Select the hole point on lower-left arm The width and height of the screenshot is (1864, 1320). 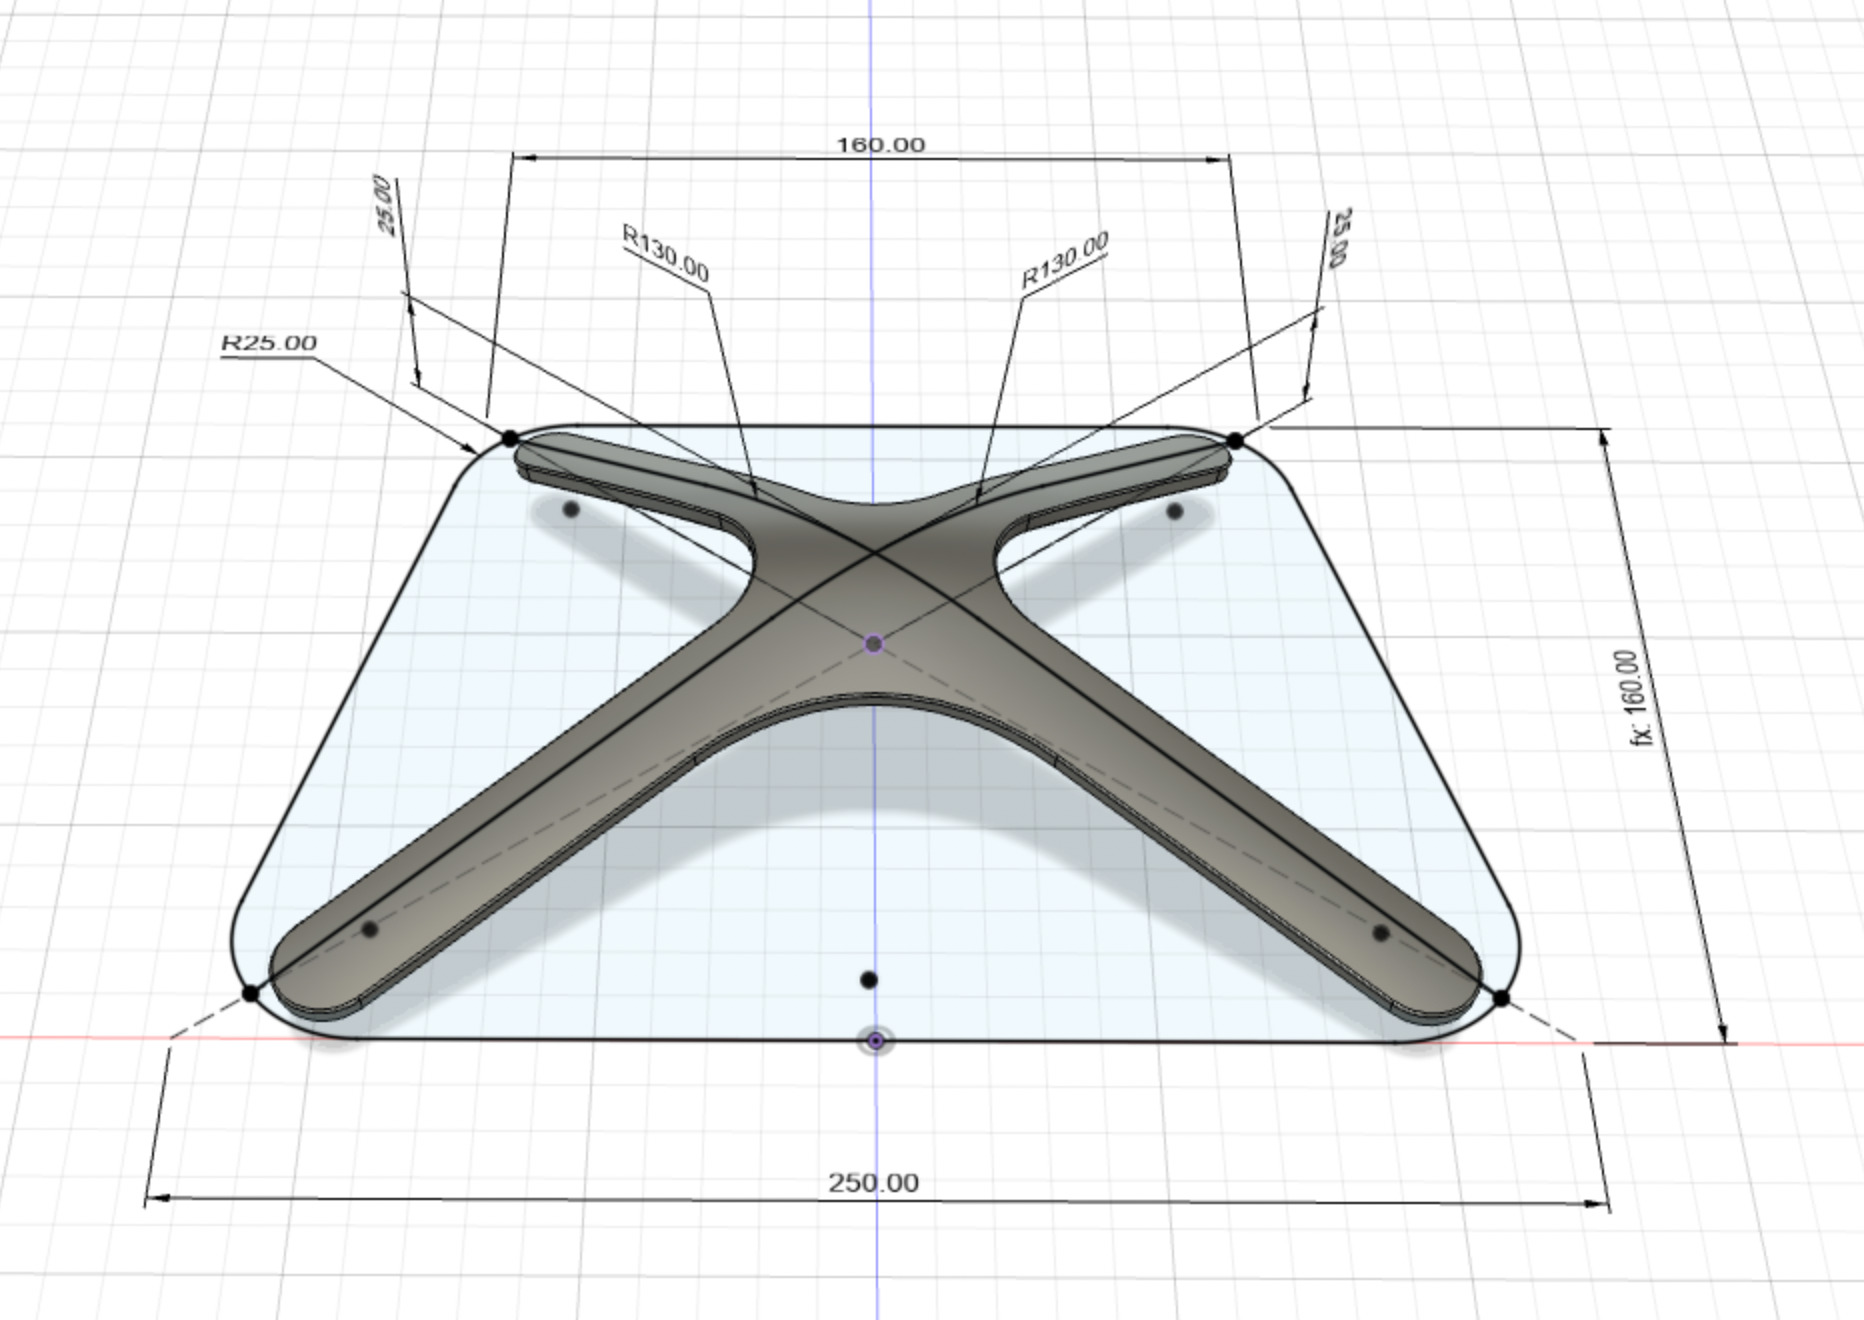point(370,929)
